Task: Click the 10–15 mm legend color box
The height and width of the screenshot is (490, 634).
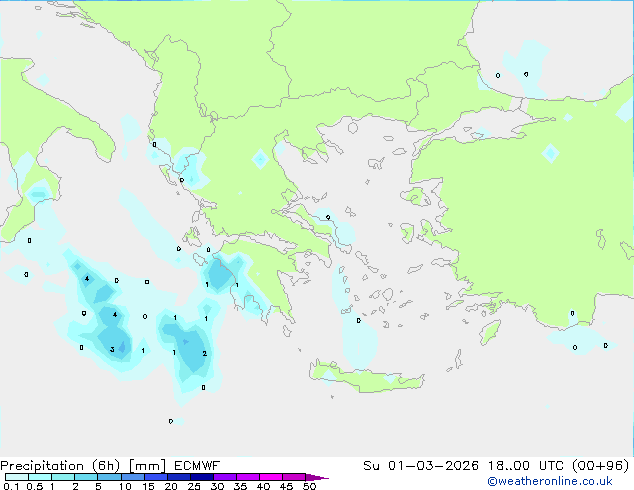Action: coord(133,477)
